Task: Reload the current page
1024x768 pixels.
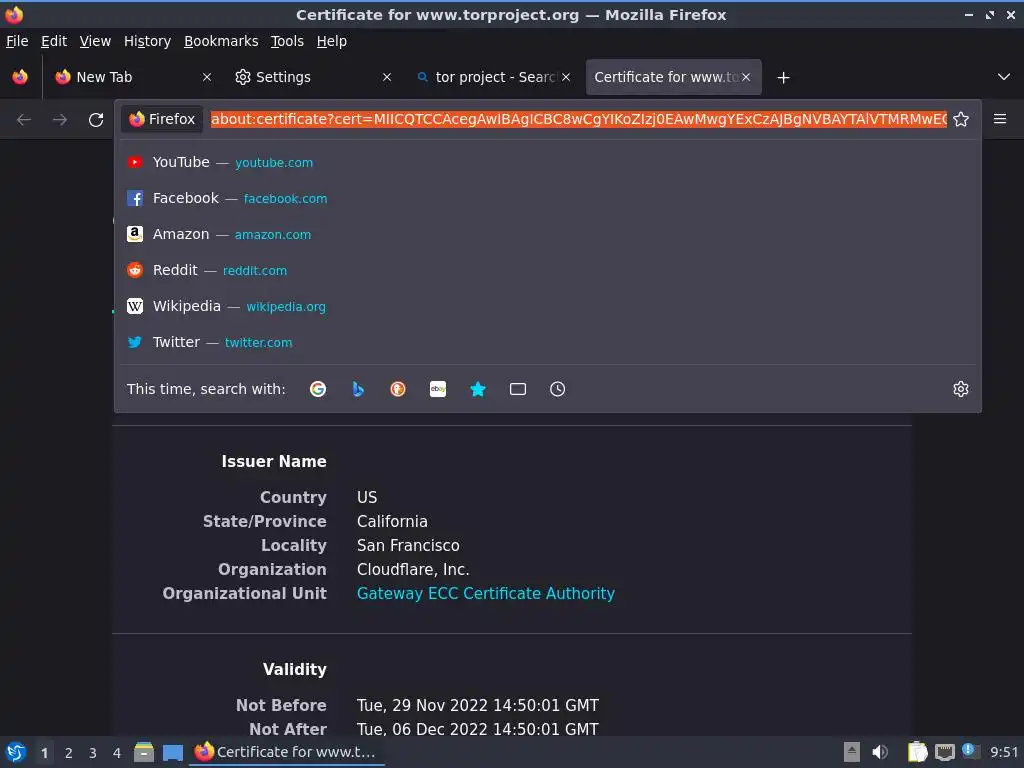Action: [96, 120]
